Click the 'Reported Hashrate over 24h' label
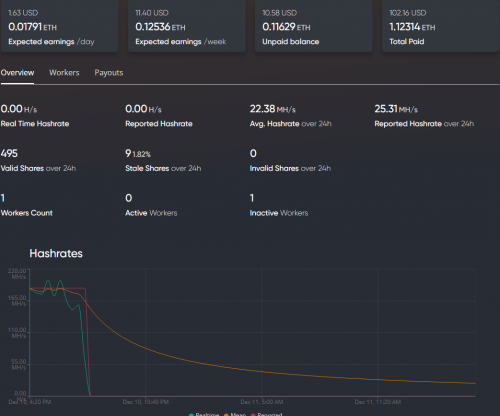 (x=424, y=124)
